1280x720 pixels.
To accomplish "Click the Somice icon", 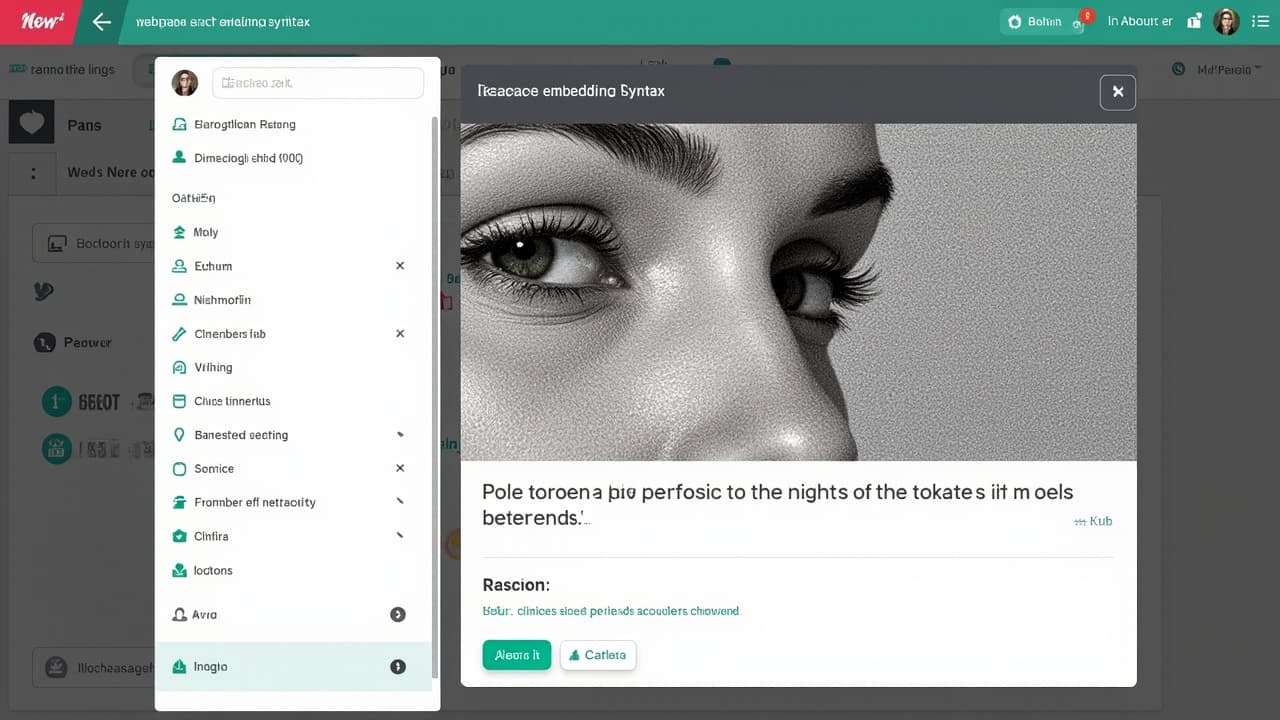I will (x=179, y=469).
